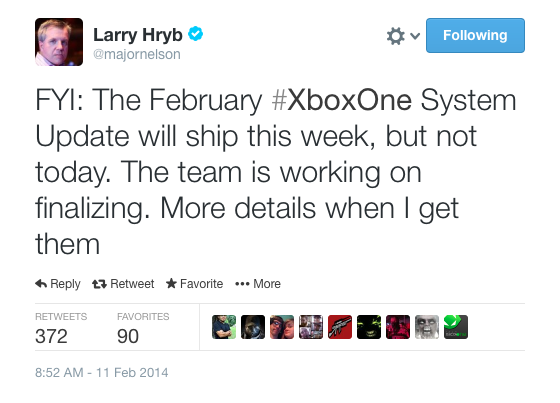View the 372 retweets count
The width and height of the screenshot is (560, 403).
point(51,336)
